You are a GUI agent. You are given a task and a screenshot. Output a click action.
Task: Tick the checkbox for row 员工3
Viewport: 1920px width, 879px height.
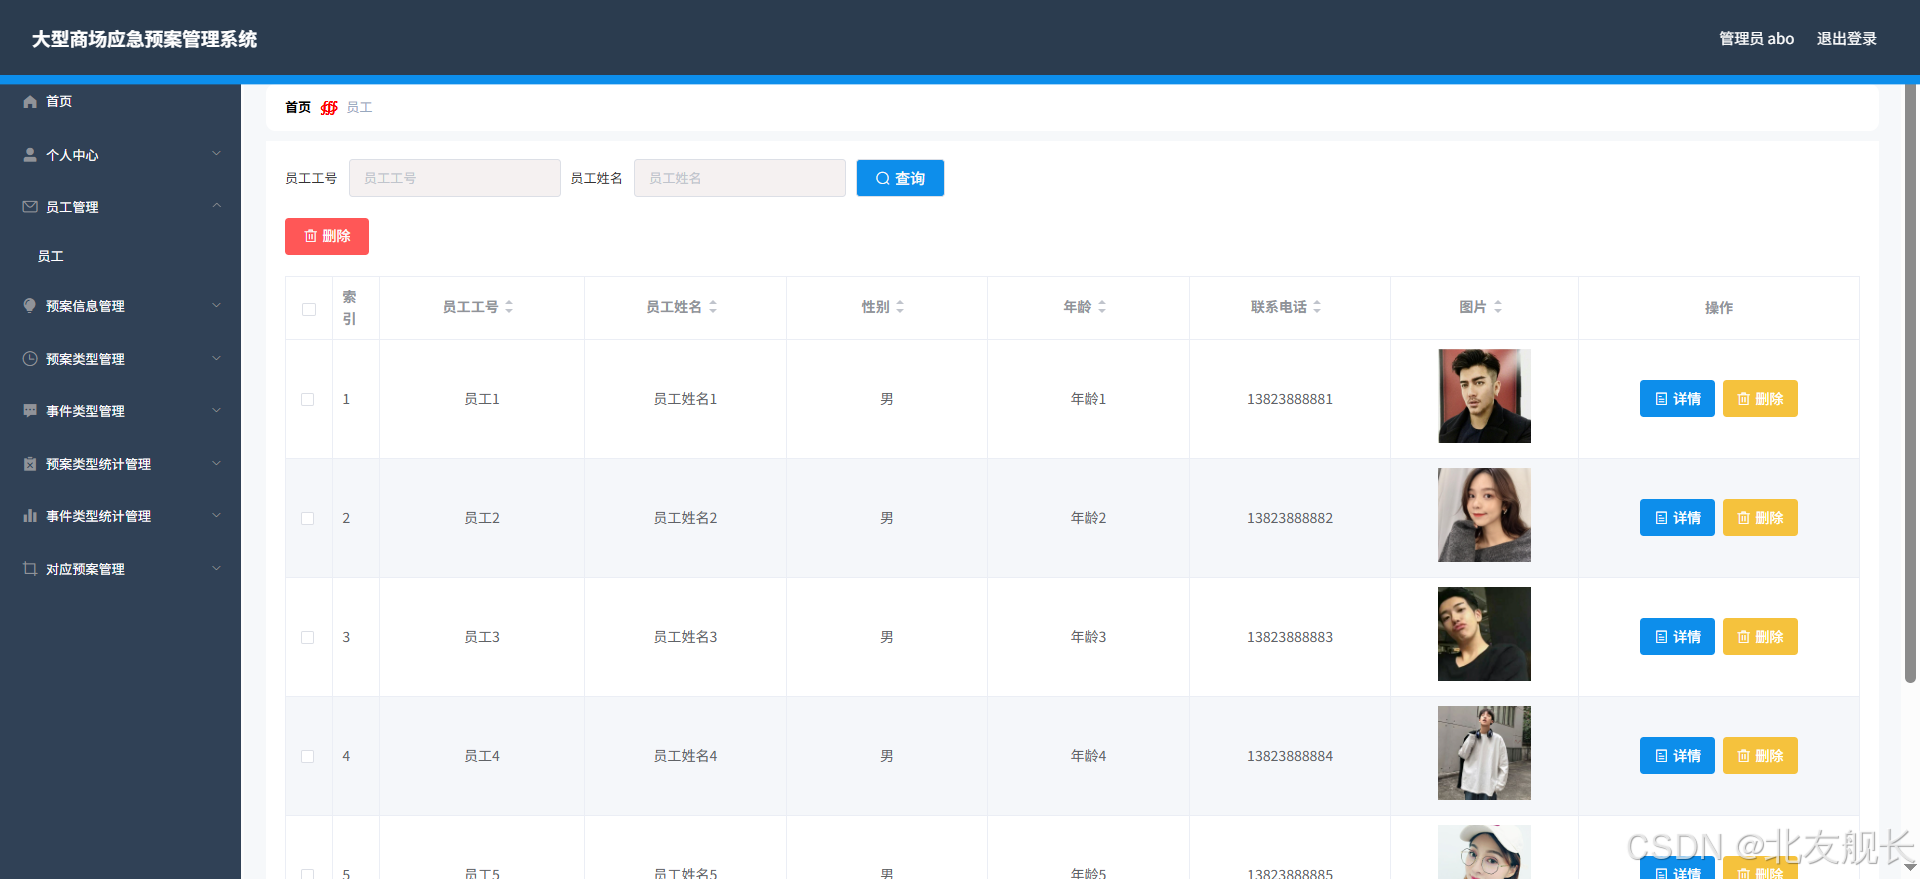click(308, 637)
